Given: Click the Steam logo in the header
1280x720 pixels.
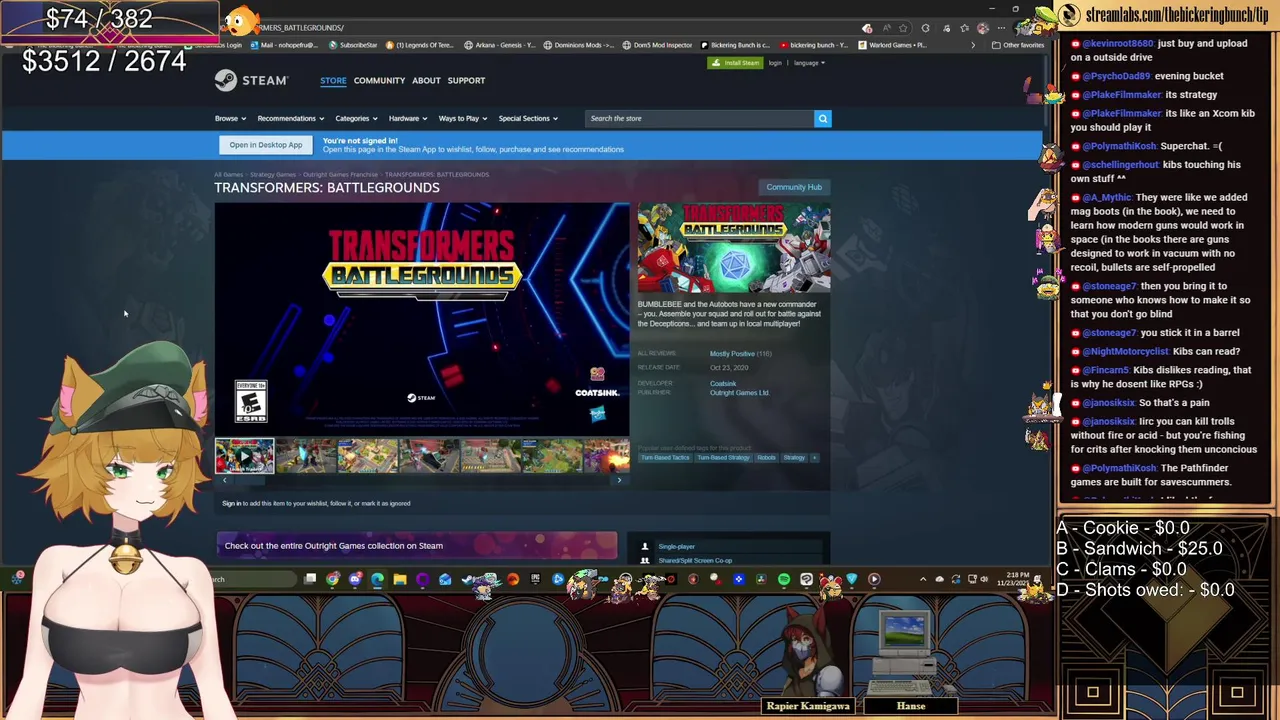Looking at the screenshot, I should pos(251,80).
